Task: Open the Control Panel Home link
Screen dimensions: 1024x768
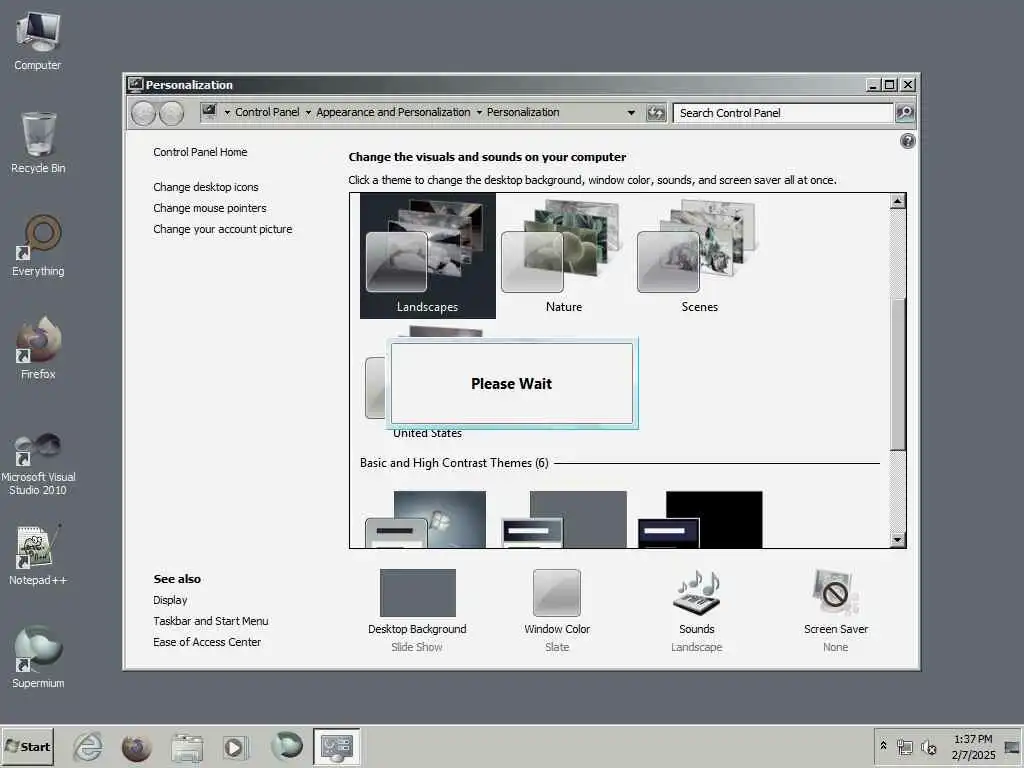Action: coord(200,152)
